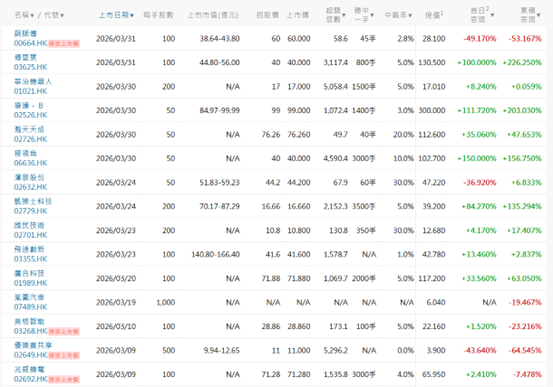The width and height of the screenshot is (553, 387).
Task: Sort the table by 名稱 column arrow
Action: (32, 16)
